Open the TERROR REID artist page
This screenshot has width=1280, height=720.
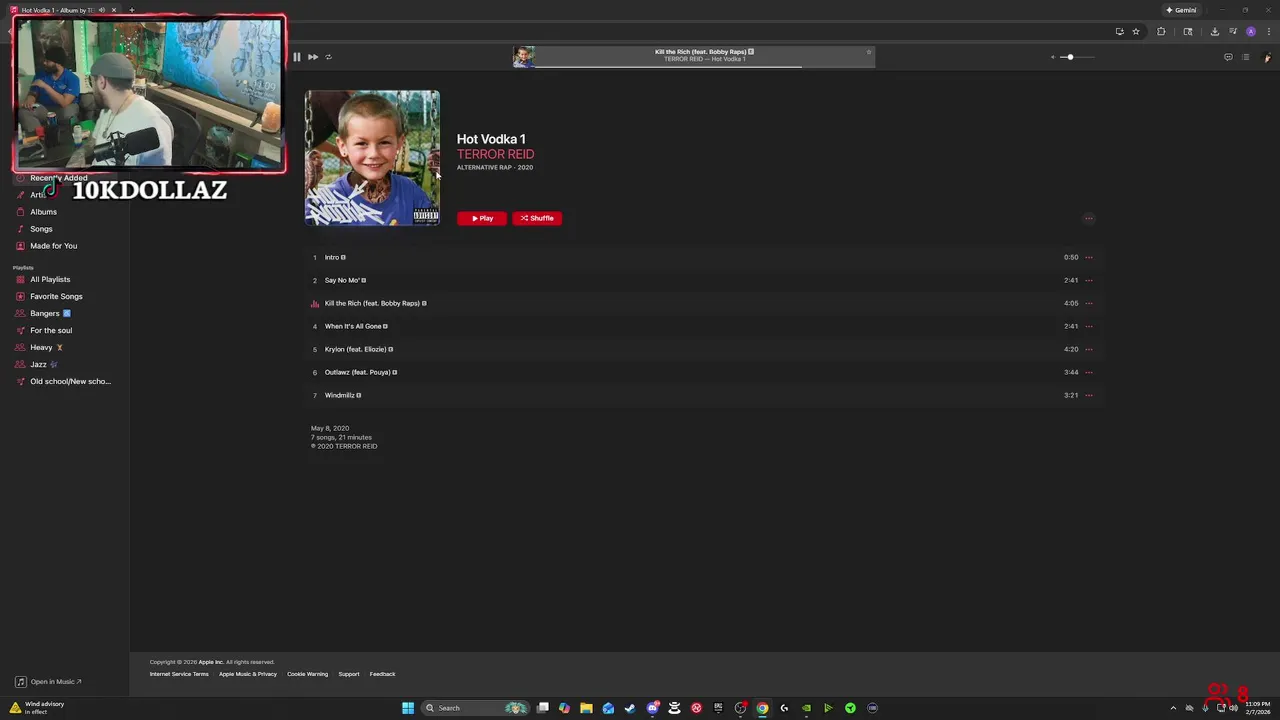(495, 154)
